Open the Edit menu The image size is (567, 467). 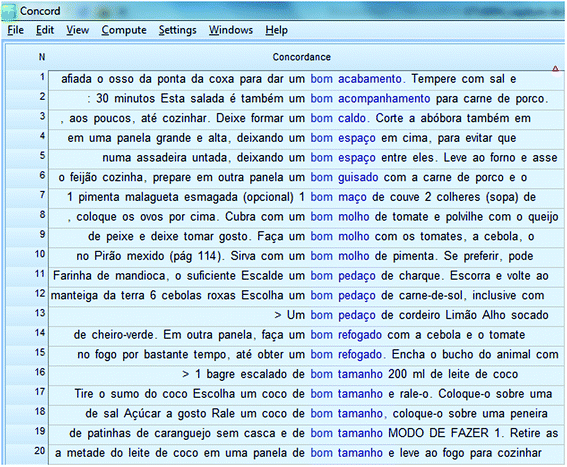point(45,30)
